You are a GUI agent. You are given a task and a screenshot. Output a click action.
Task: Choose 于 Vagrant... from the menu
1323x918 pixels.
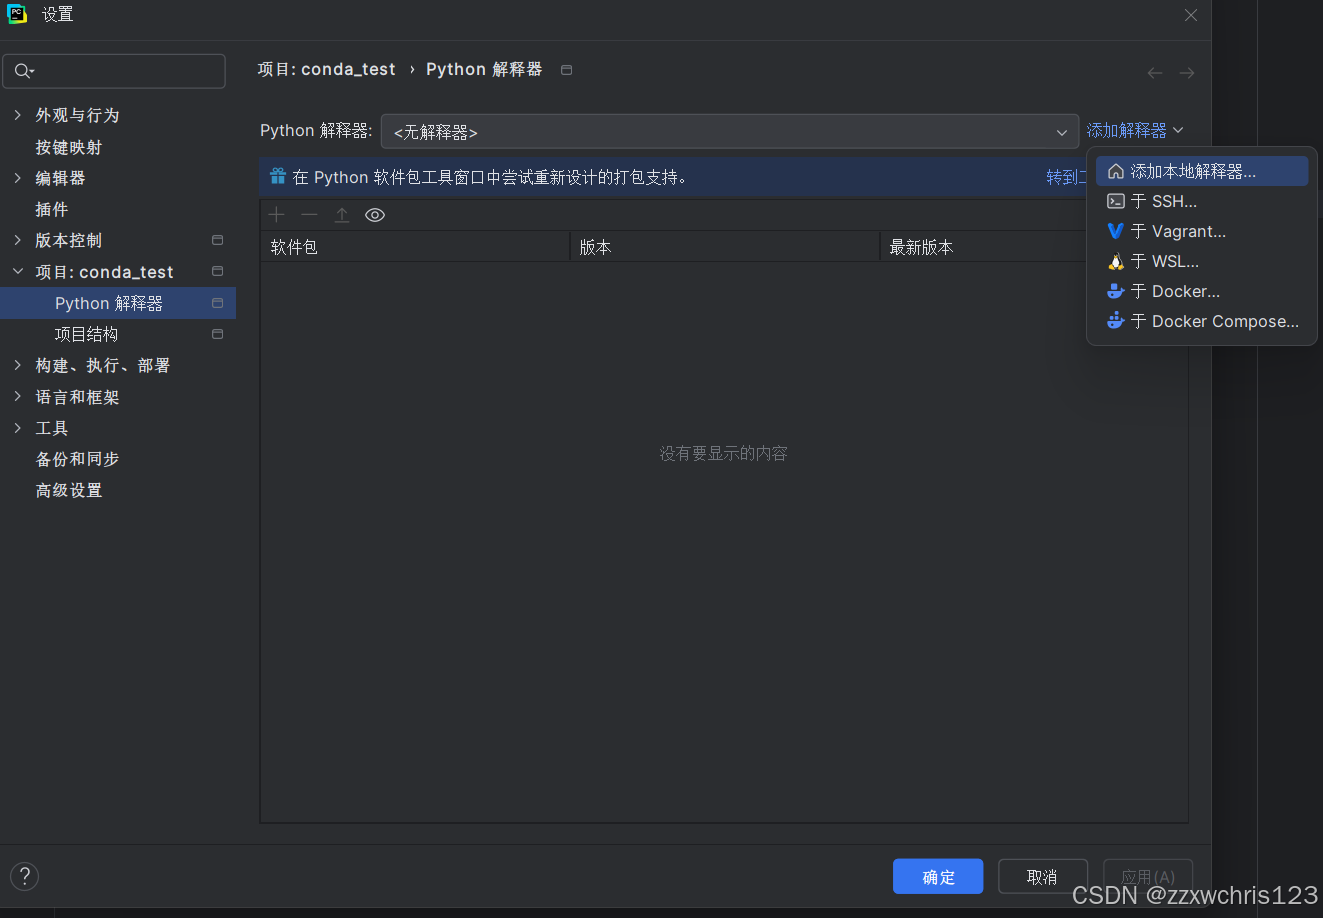[x=1202, y=231]
